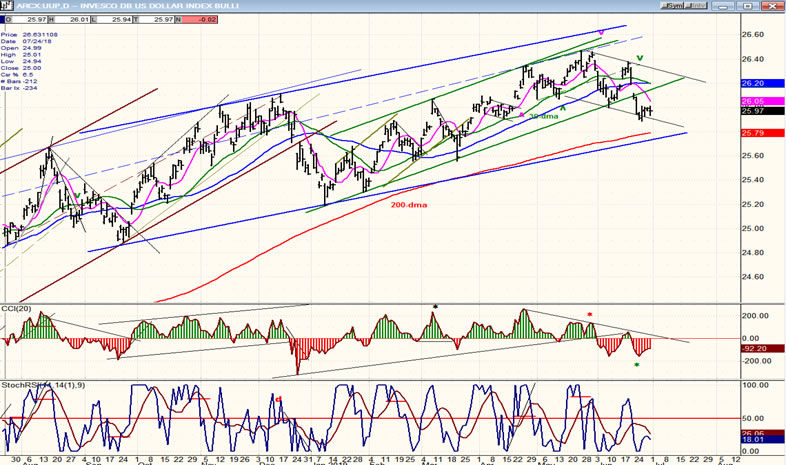
Task: Click the red asterisk in CCI panel
Action: 590,315
